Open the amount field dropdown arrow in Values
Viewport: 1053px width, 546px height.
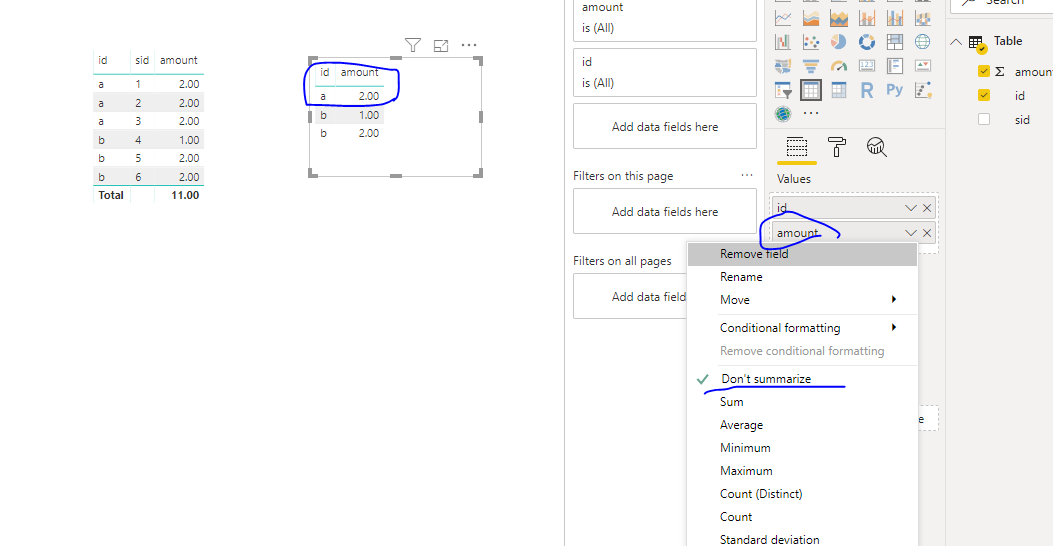click(910, 233)
